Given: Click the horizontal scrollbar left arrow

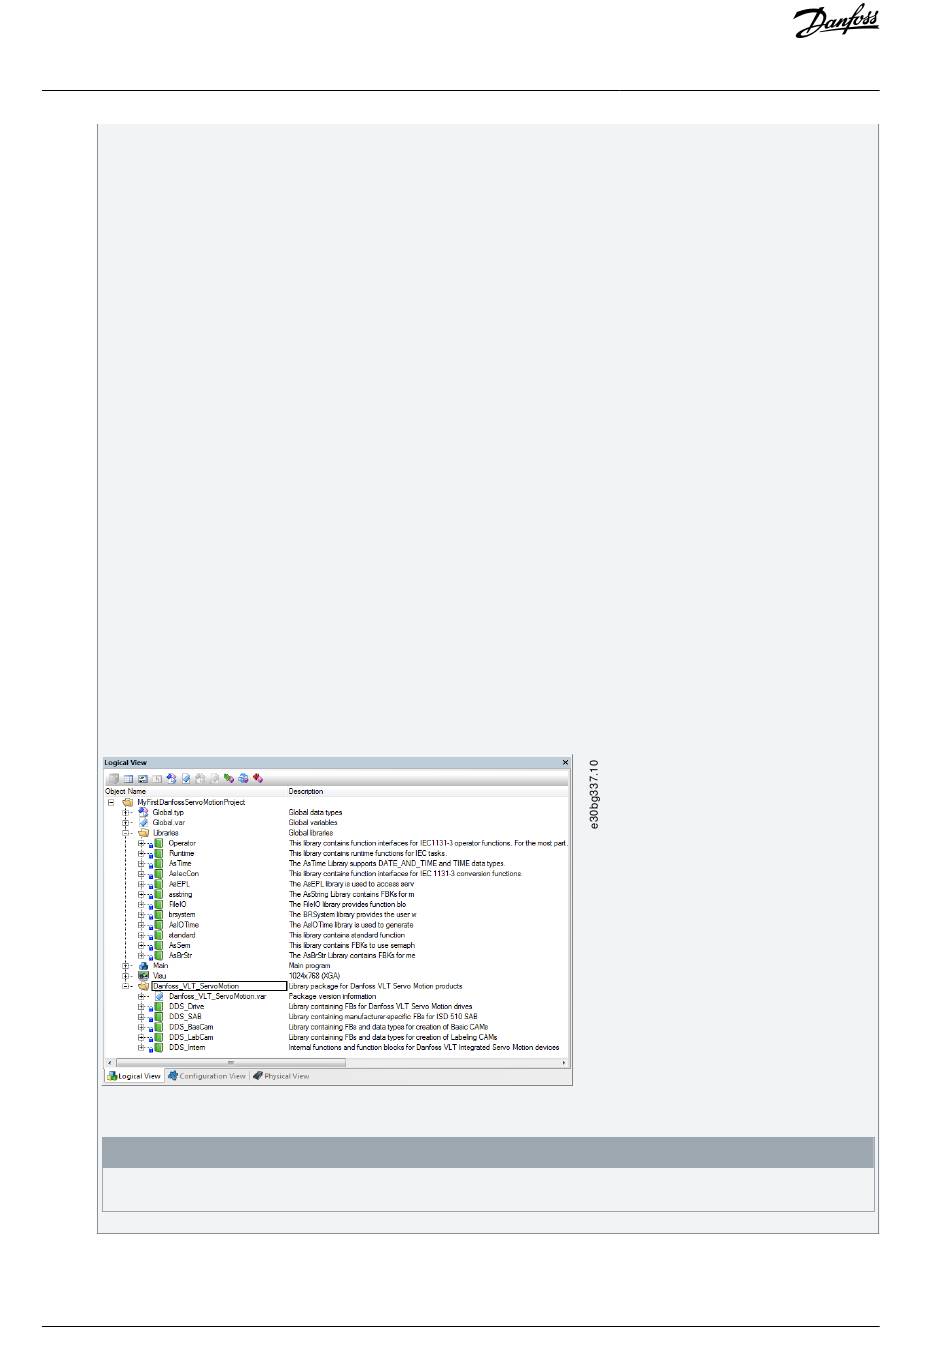Looking at the screenshot, I should tap(110, 1062).
